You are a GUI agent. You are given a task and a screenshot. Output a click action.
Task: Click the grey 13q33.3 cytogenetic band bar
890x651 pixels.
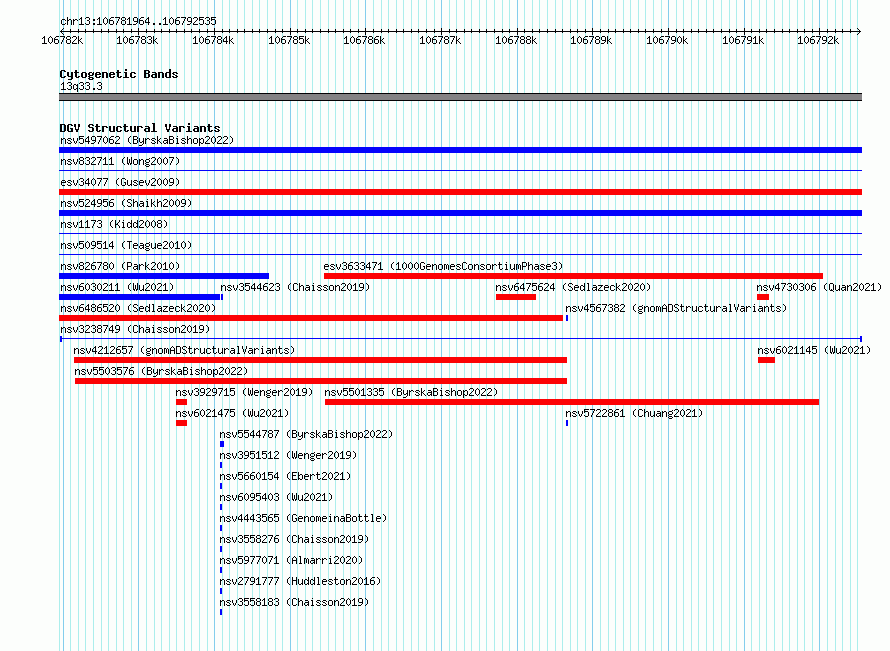(x=460, y=97)
